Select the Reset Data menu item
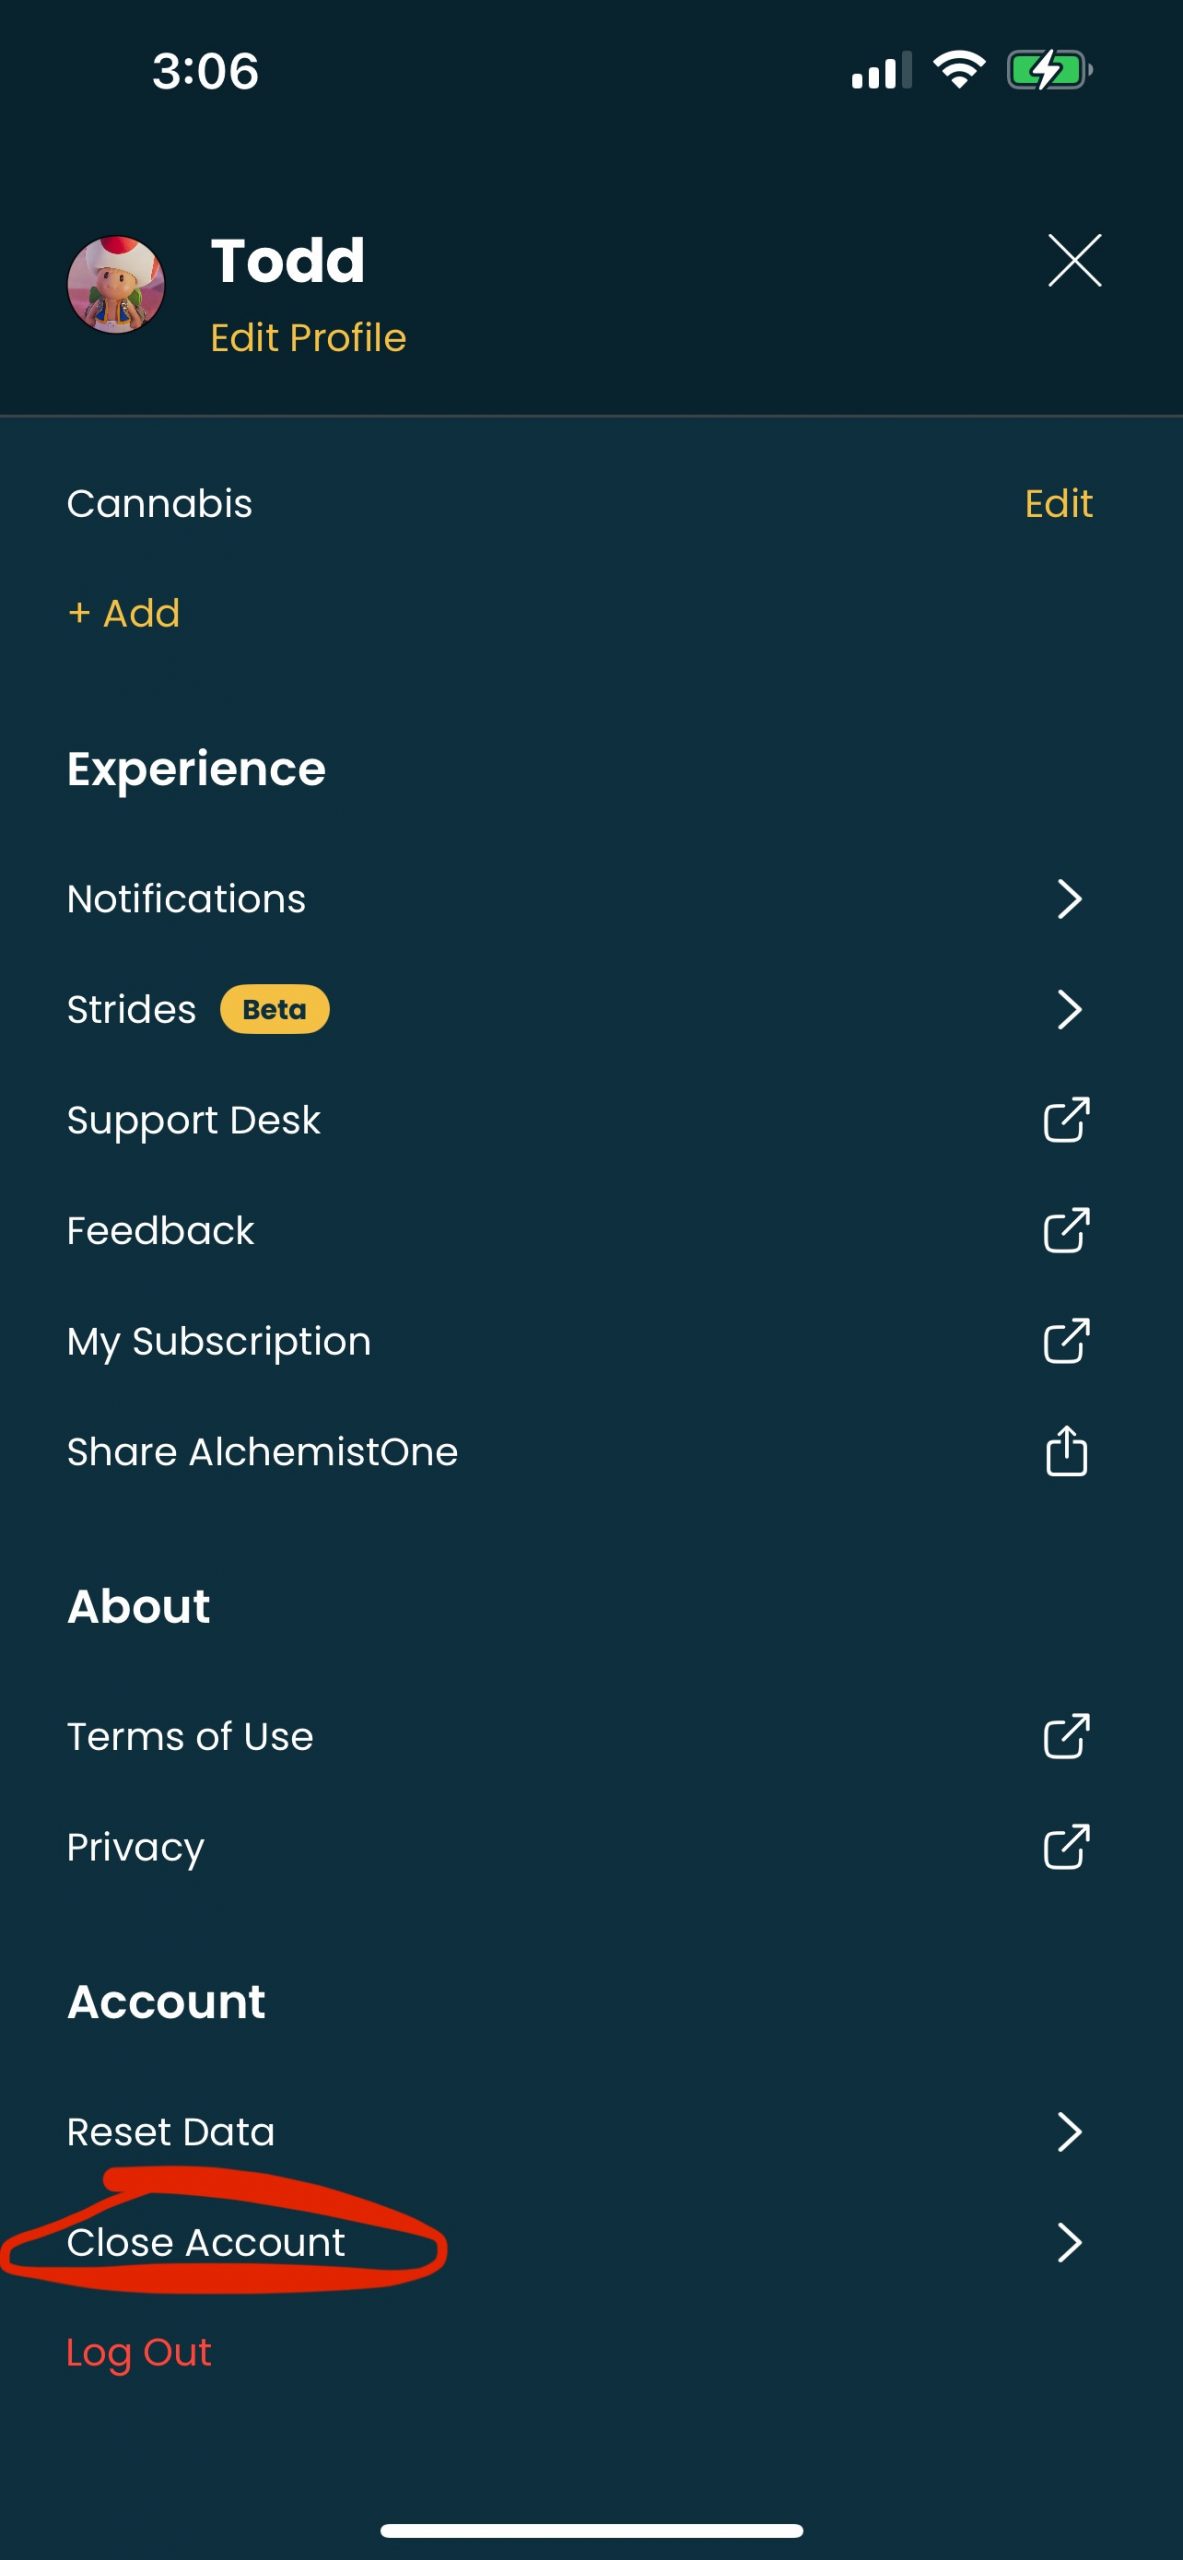 171,2132
